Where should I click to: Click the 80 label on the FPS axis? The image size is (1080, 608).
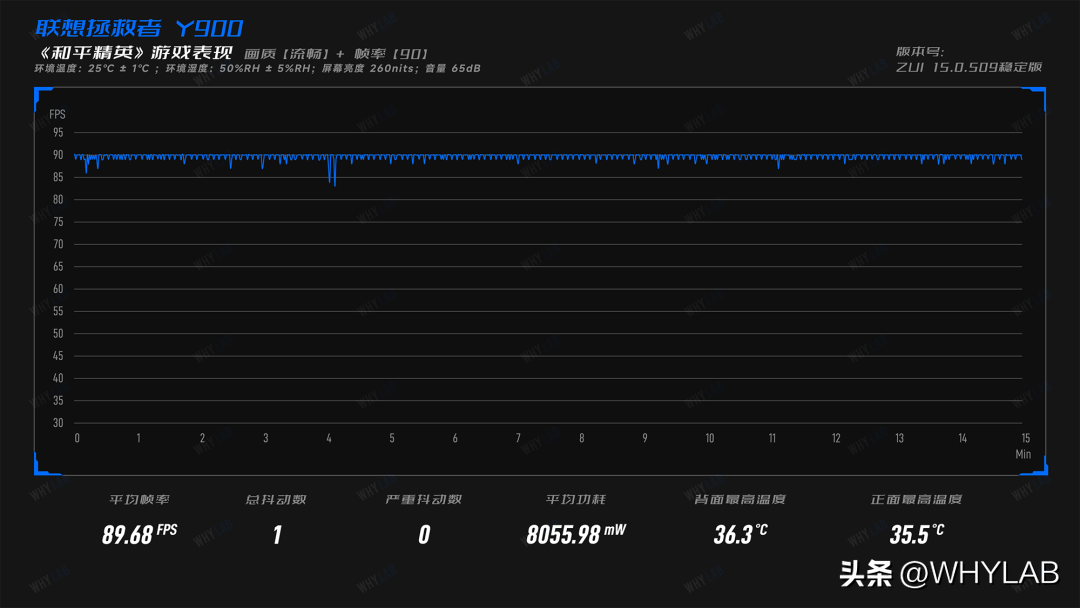click(58, 200)
